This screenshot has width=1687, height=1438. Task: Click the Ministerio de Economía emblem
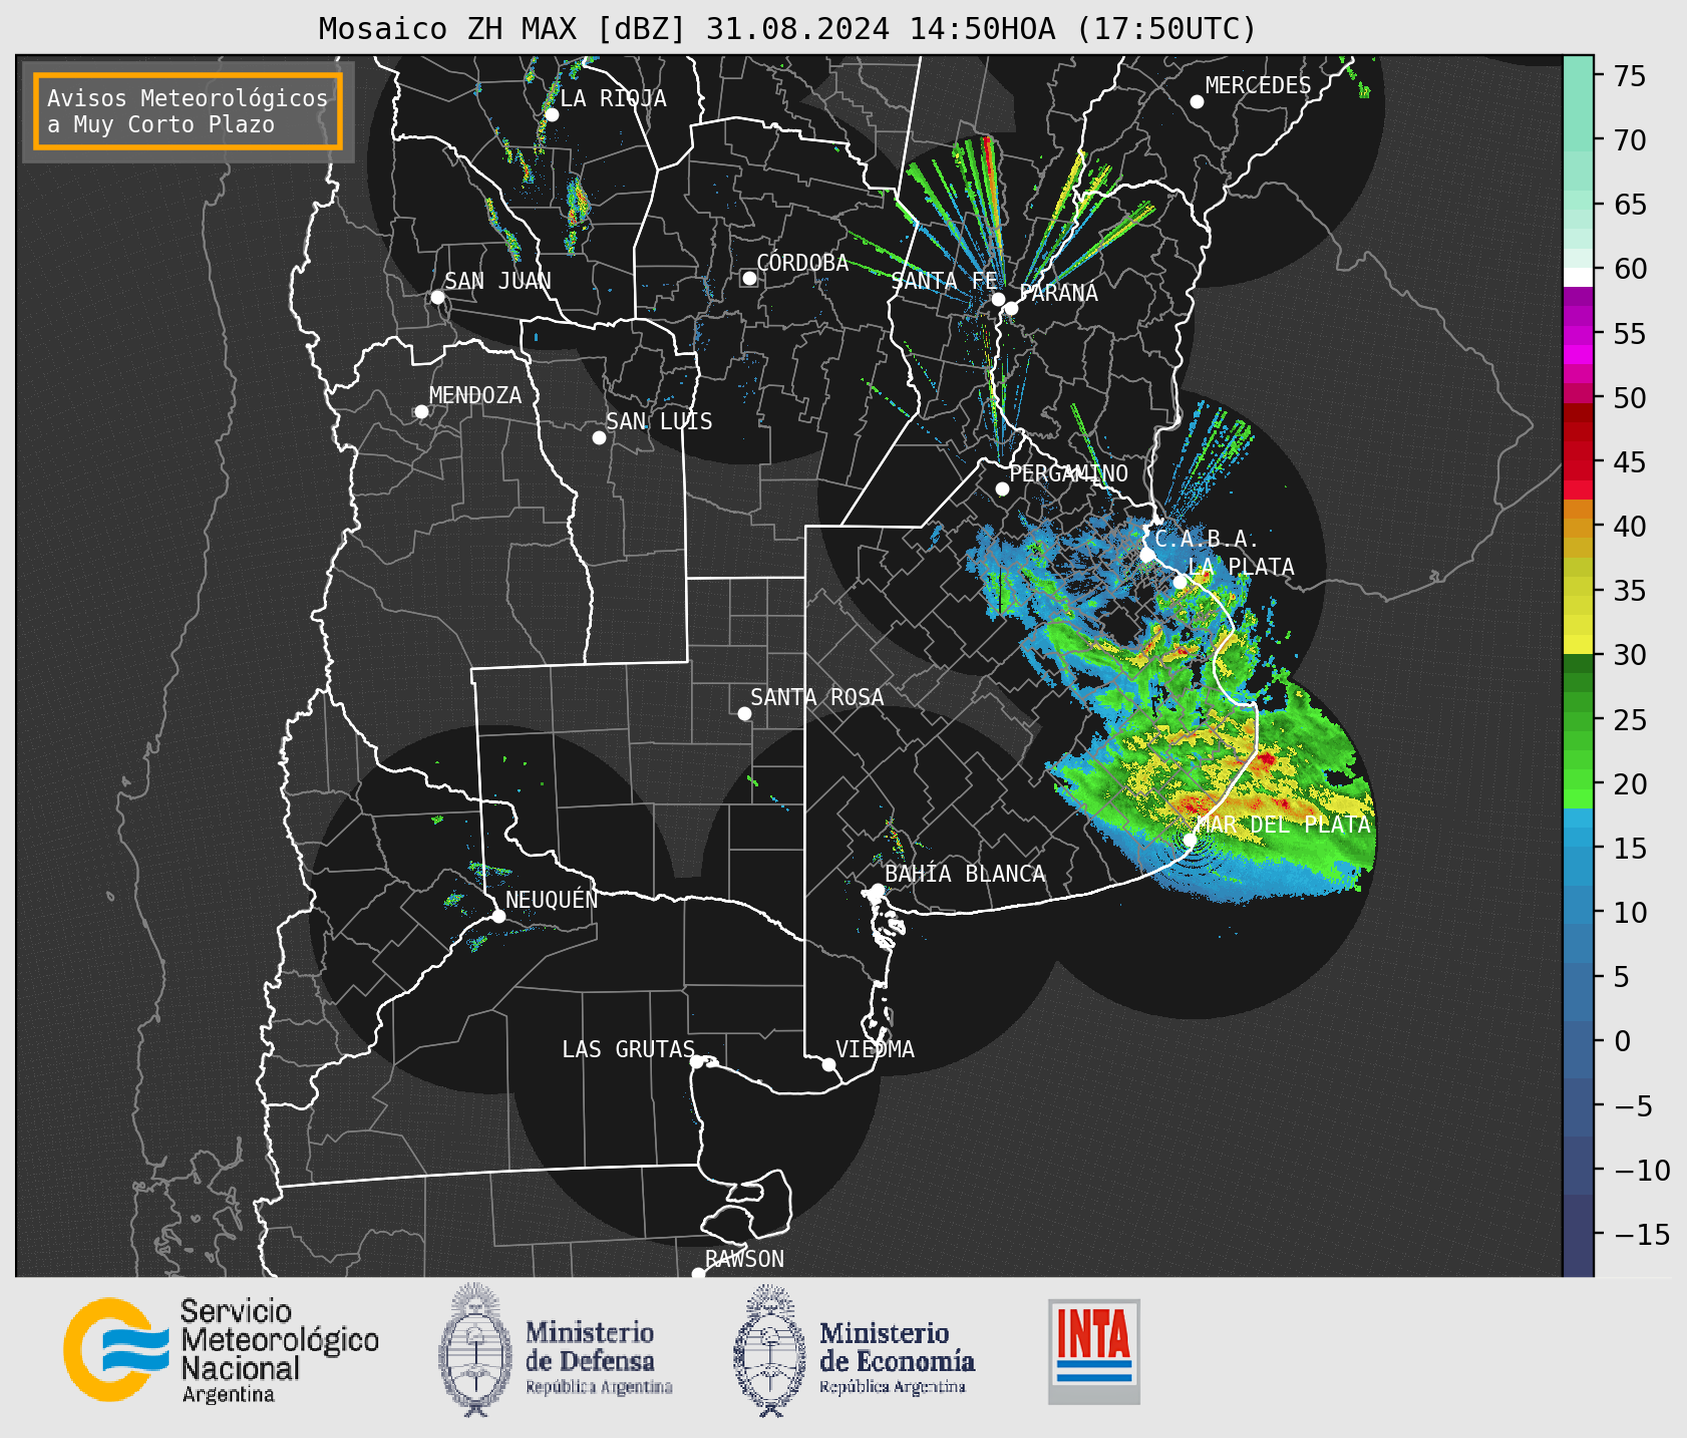[770, 1350]
